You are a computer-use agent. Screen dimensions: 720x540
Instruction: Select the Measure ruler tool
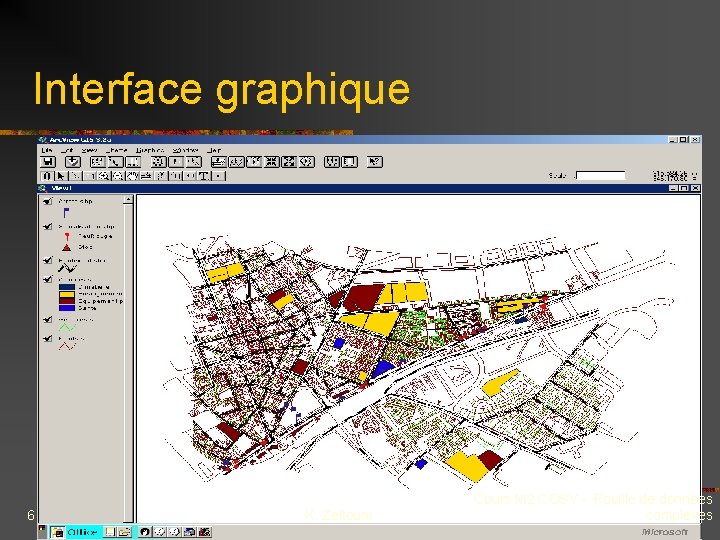[146, 175]
